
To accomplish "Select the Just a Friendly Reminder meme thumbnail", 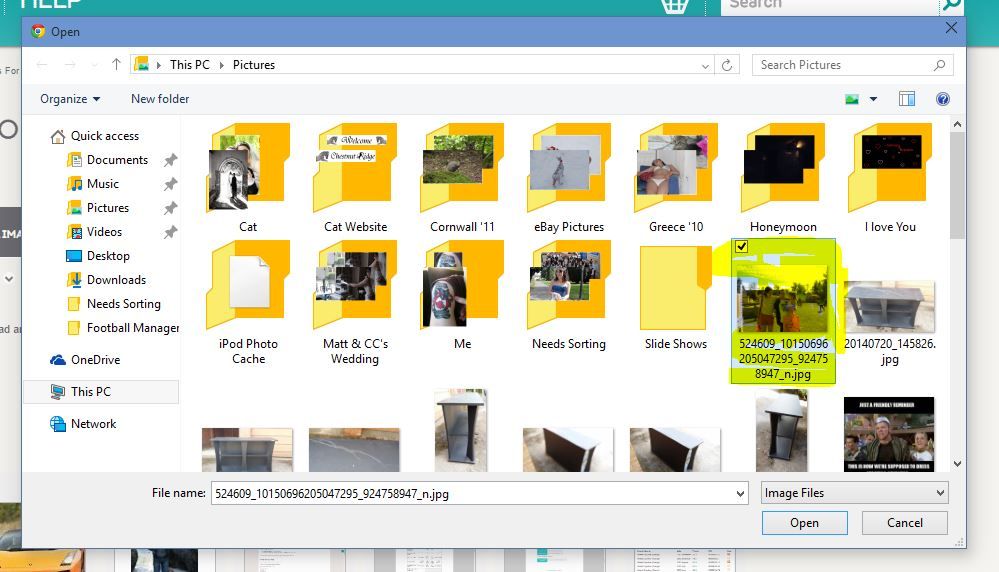I will pyautogui.click(x=889, y=434).
